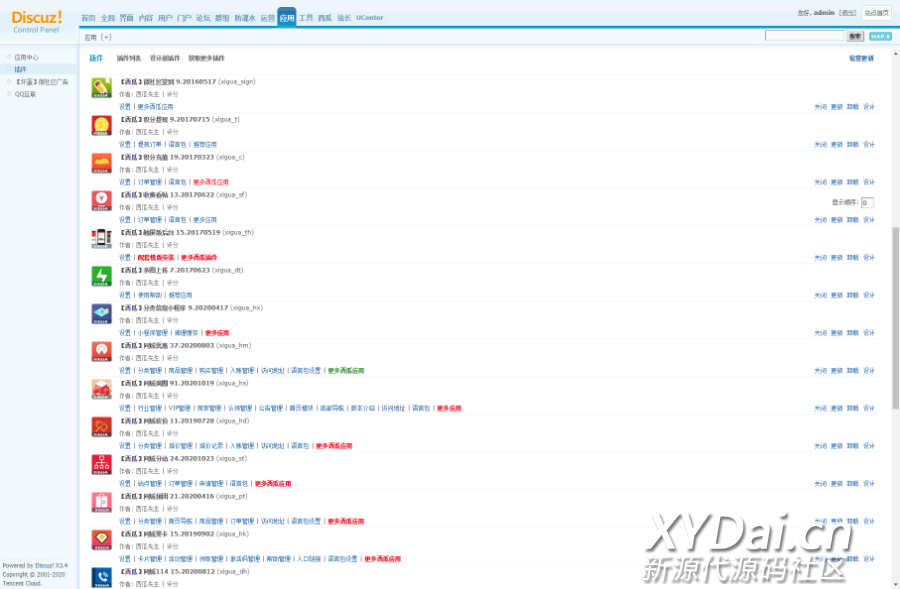Image resolution: width=900 pixels, height=589 pixels.
Task: Open 提现订单 under xigua_t plugin
Action: click(149, 145)
